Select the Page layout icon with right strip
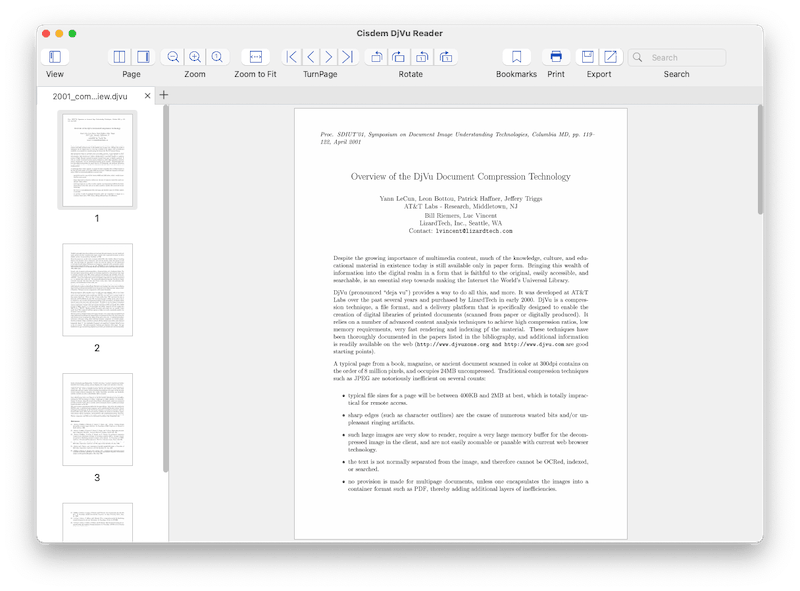The height and width of the screenshot is (591, 800). tap(143, 57)
